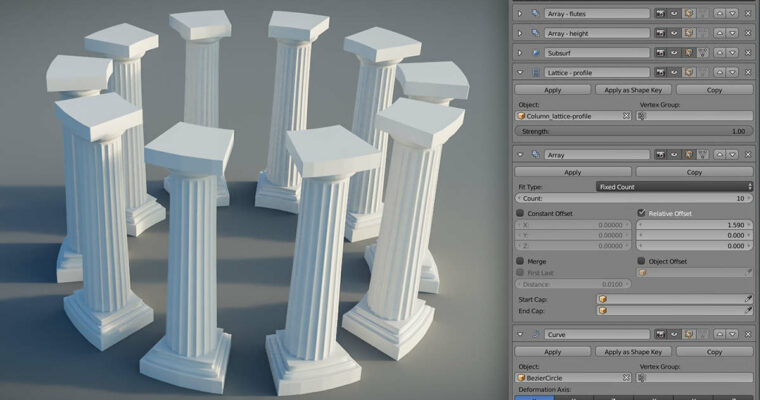Apply Curve modifier as Shape Key
760x400 pixels.
click(633, 352)
